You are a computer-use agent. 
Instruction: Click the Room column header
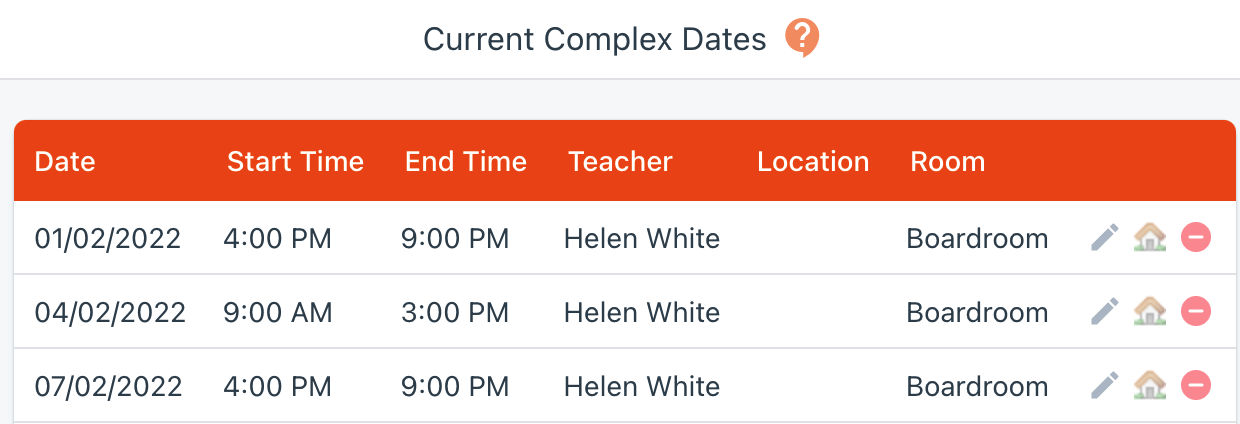[947, 161]
